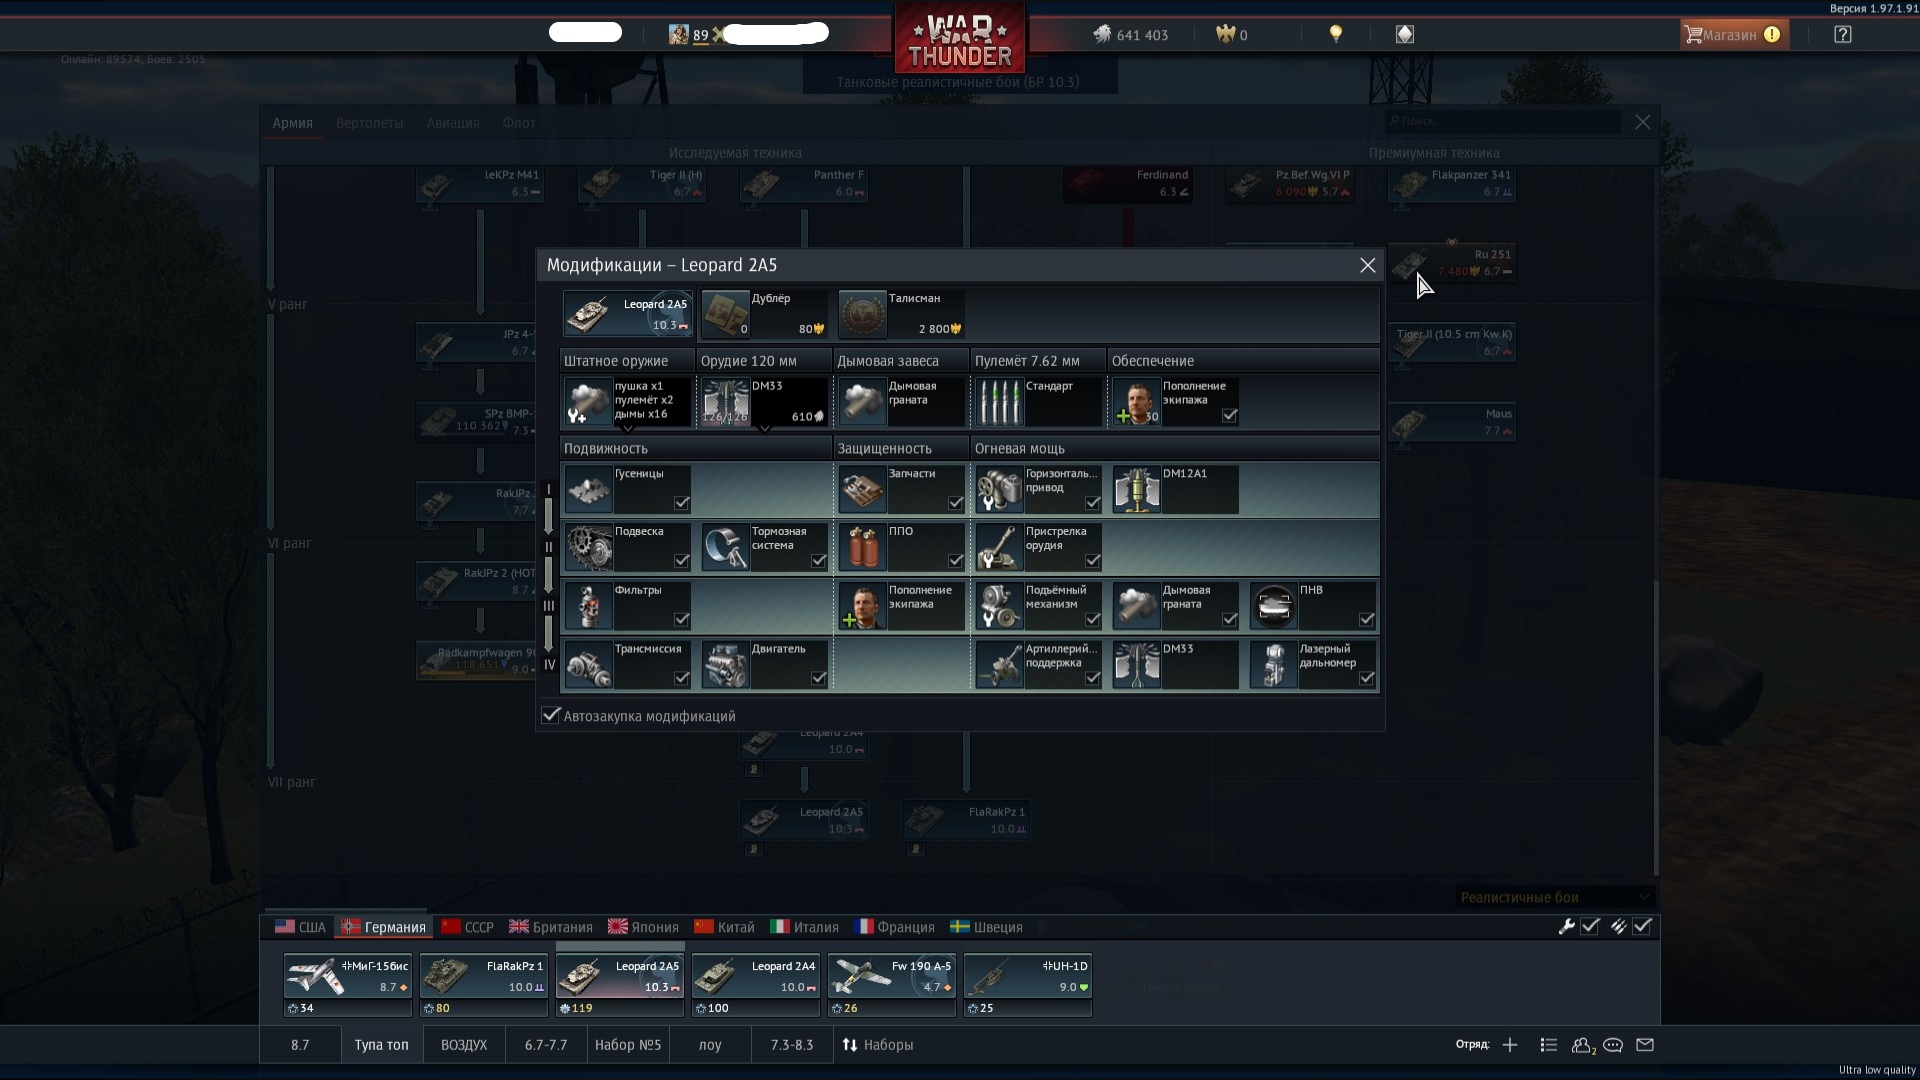Viewport: 1920px width, 1080px height.
Task: Select the 6.7-7.7 preset
Action: coord(546,1045)
